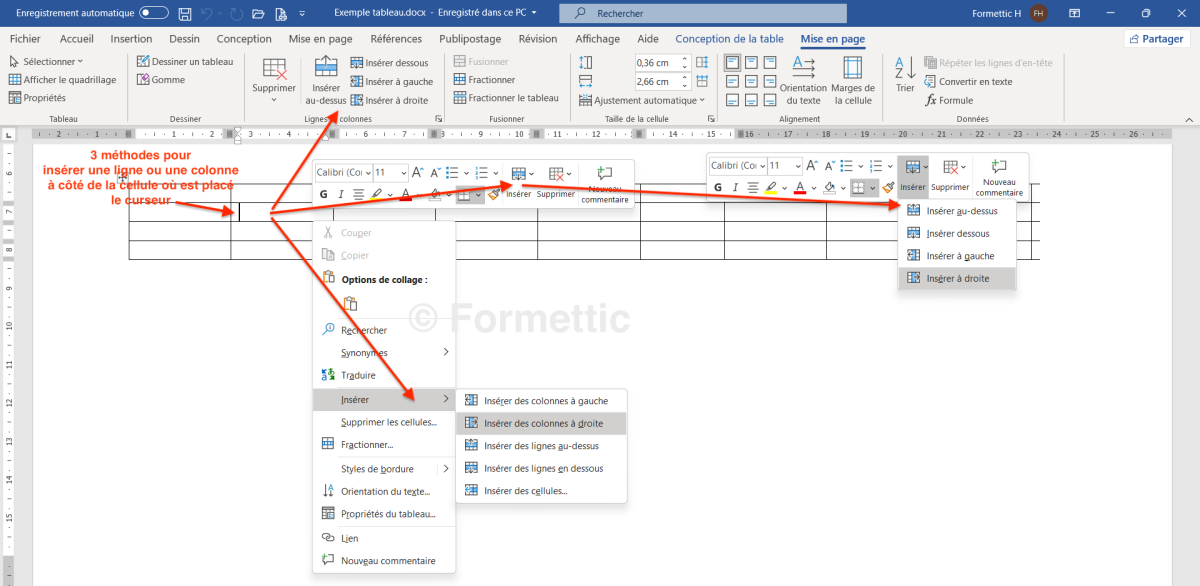Click the font color red A button
The image size is (1200, 586).
click(x=404, y=194)
